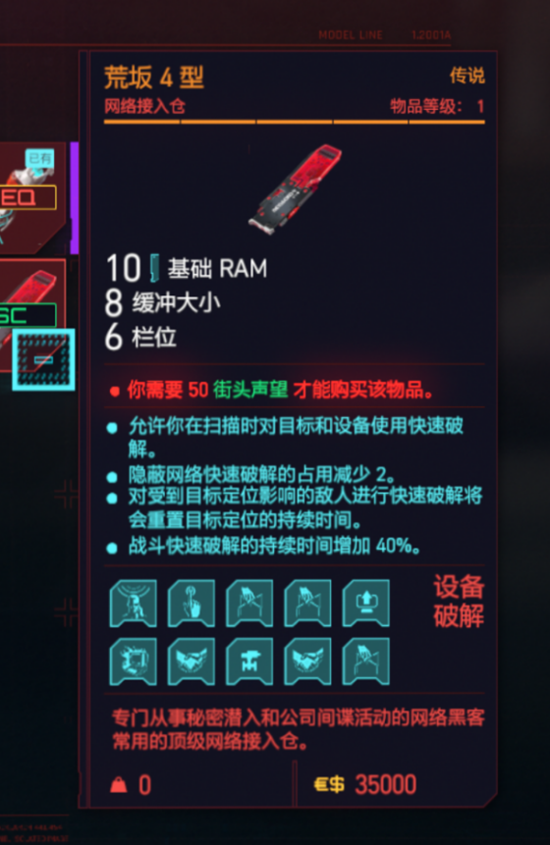Click the orange segmented item level bar
550x845 pixels.
(x=294, y=122)
